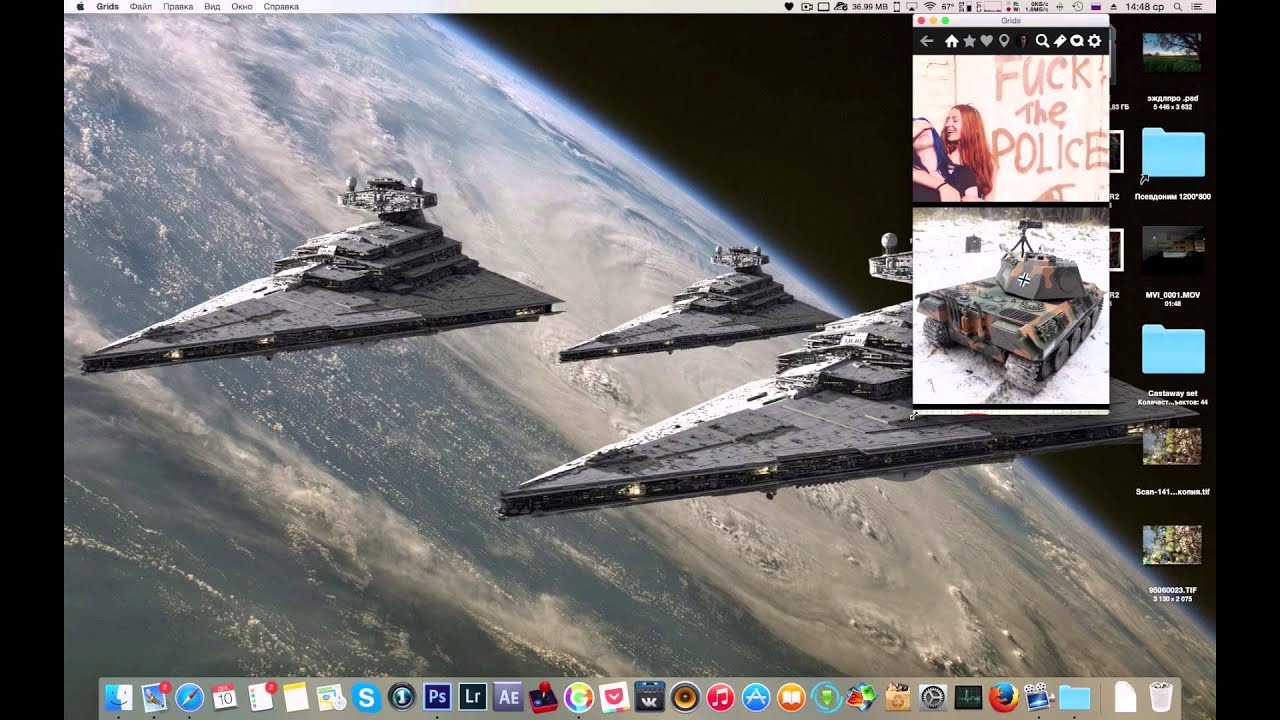1280x720 pixels.
Task: Open iBooks in the Dock
Action: [x=791, y=697]
